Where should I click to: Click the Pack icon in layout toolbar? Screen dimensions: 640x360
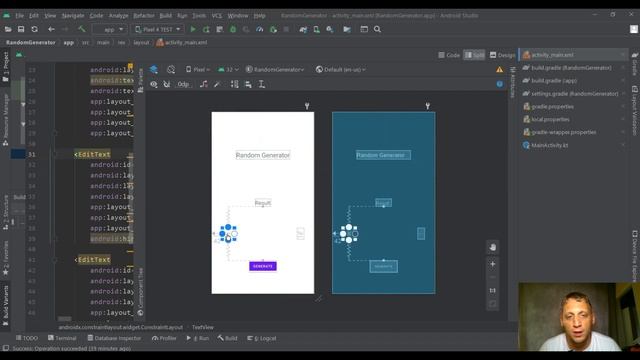point(235,84)
